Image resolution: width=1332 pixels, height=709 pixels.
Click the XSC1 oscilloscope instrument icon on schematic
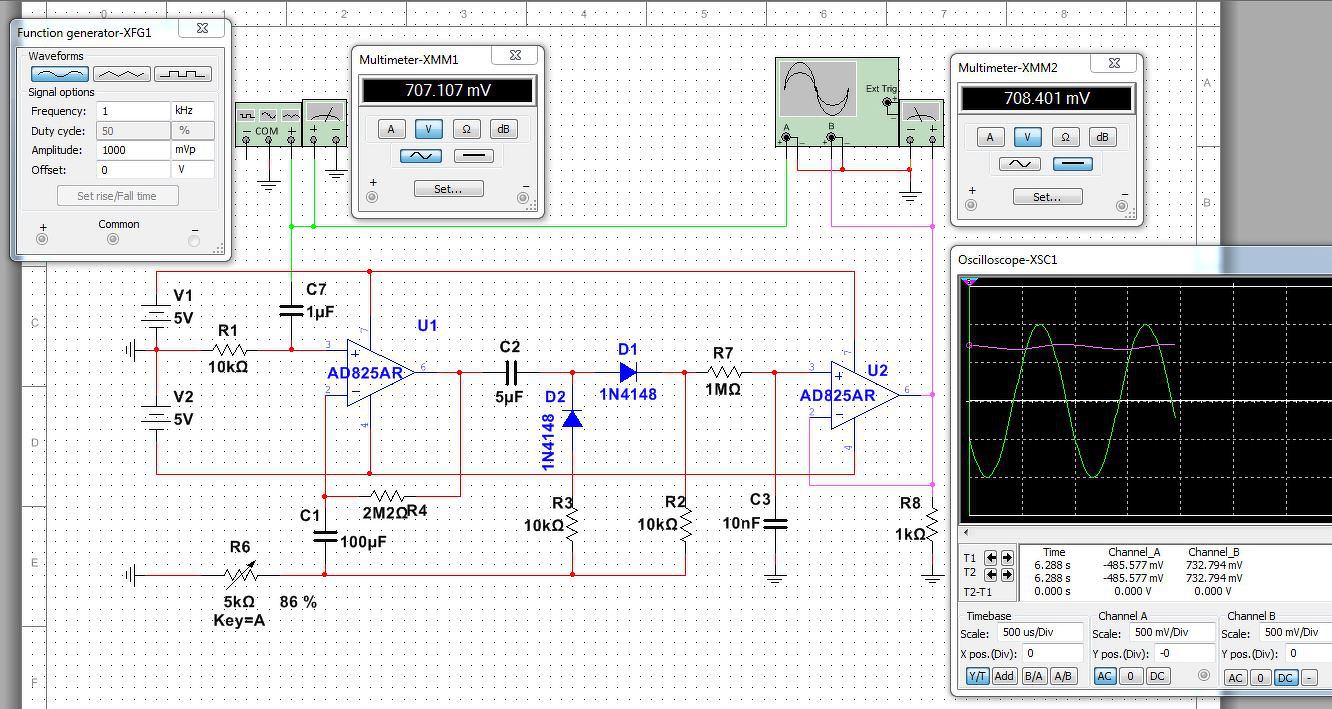tap(838, 102)
